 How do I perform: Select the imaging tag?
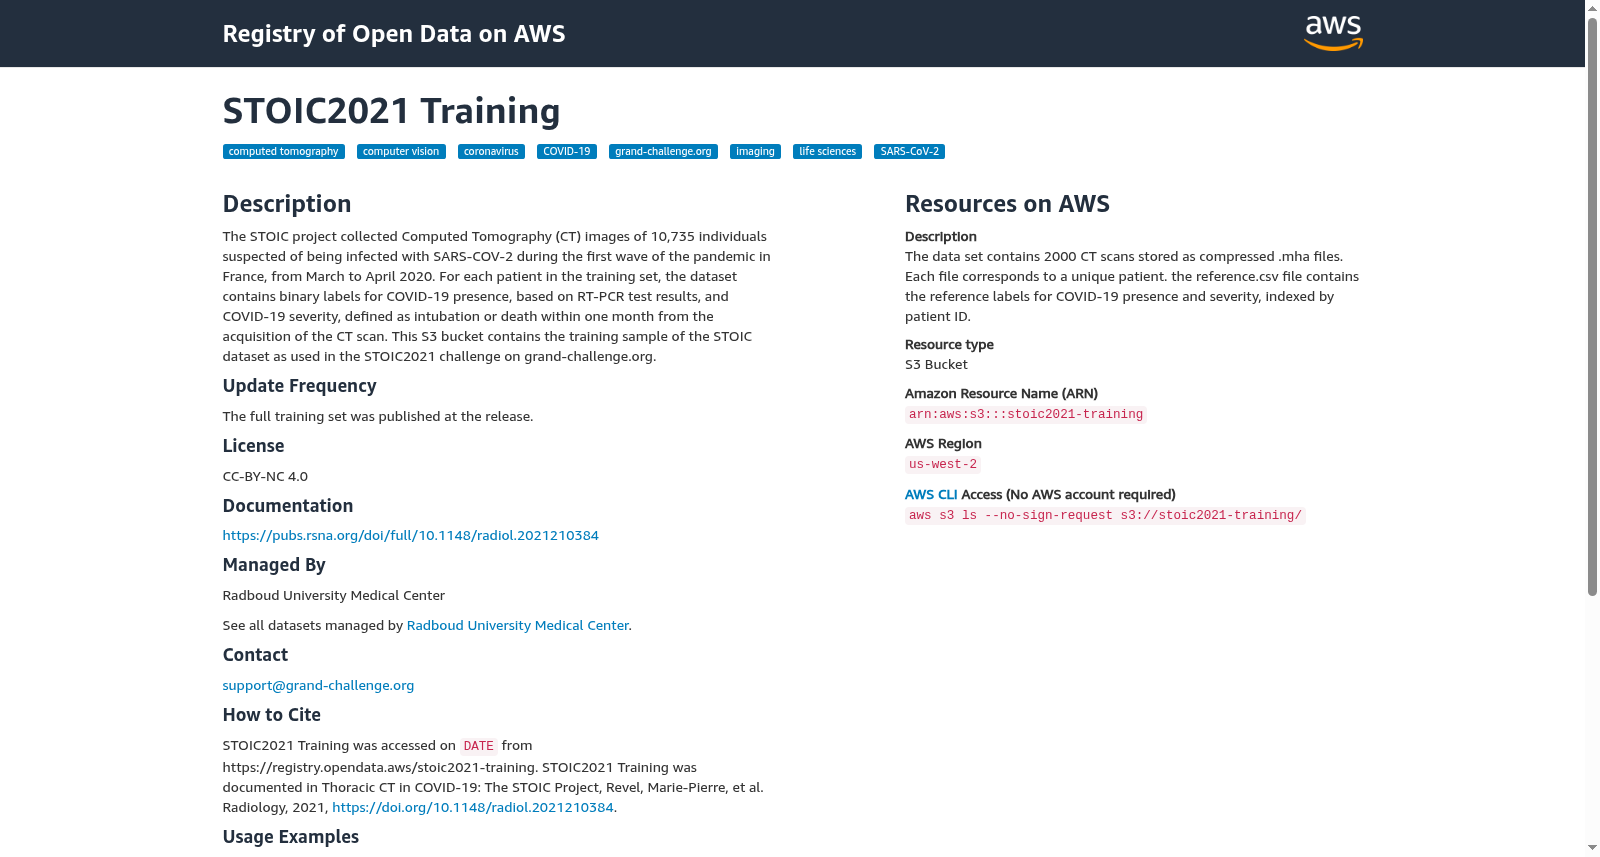point(755,152)
